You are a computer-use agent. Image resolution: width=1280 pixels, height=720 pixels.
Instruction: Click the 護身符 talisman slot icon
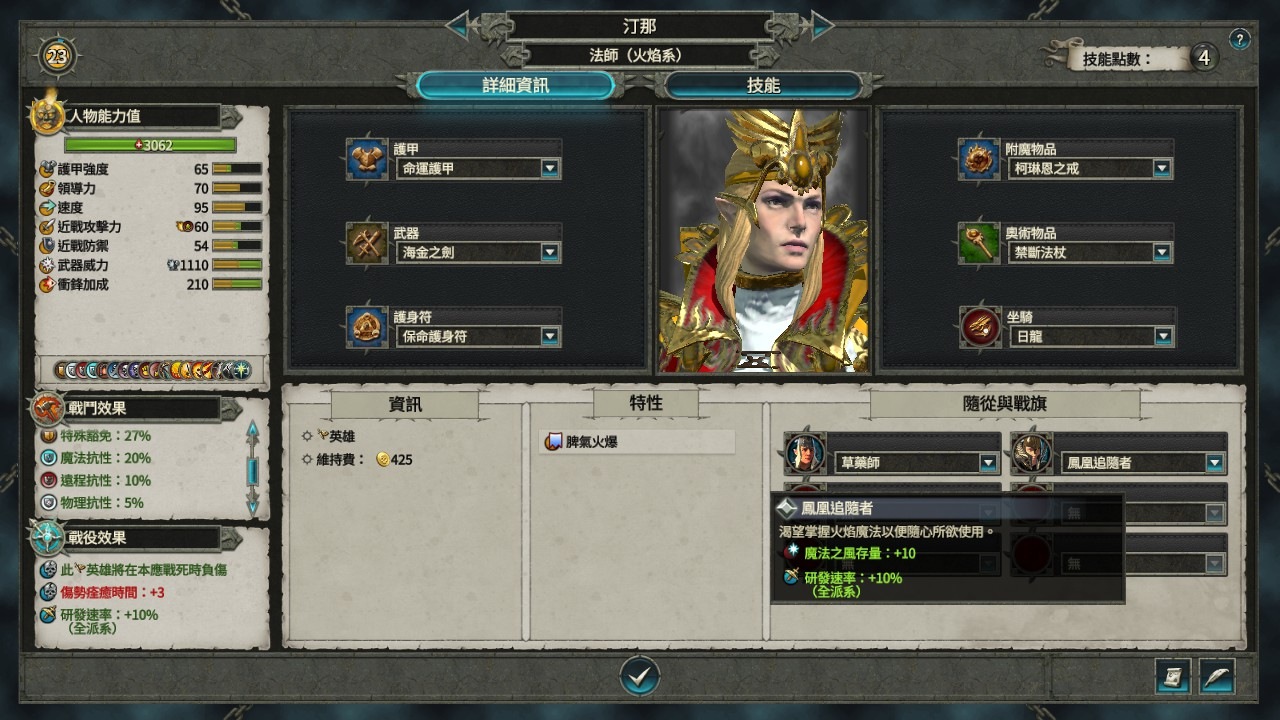tap(367, 327)
